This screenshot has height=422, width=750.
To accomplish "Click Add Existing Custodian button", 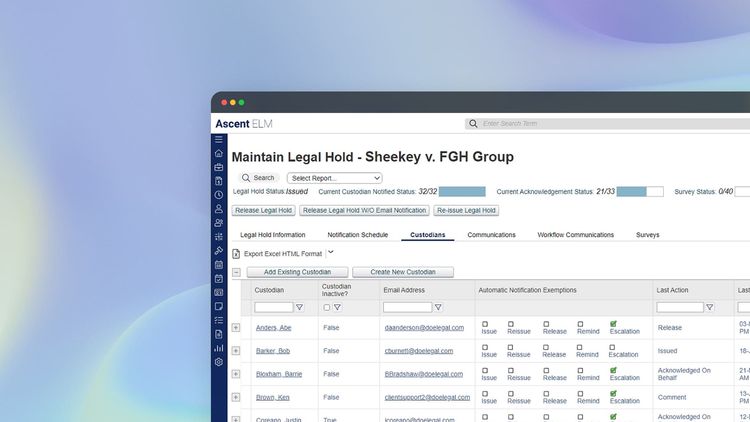I will tap(298, 272).
